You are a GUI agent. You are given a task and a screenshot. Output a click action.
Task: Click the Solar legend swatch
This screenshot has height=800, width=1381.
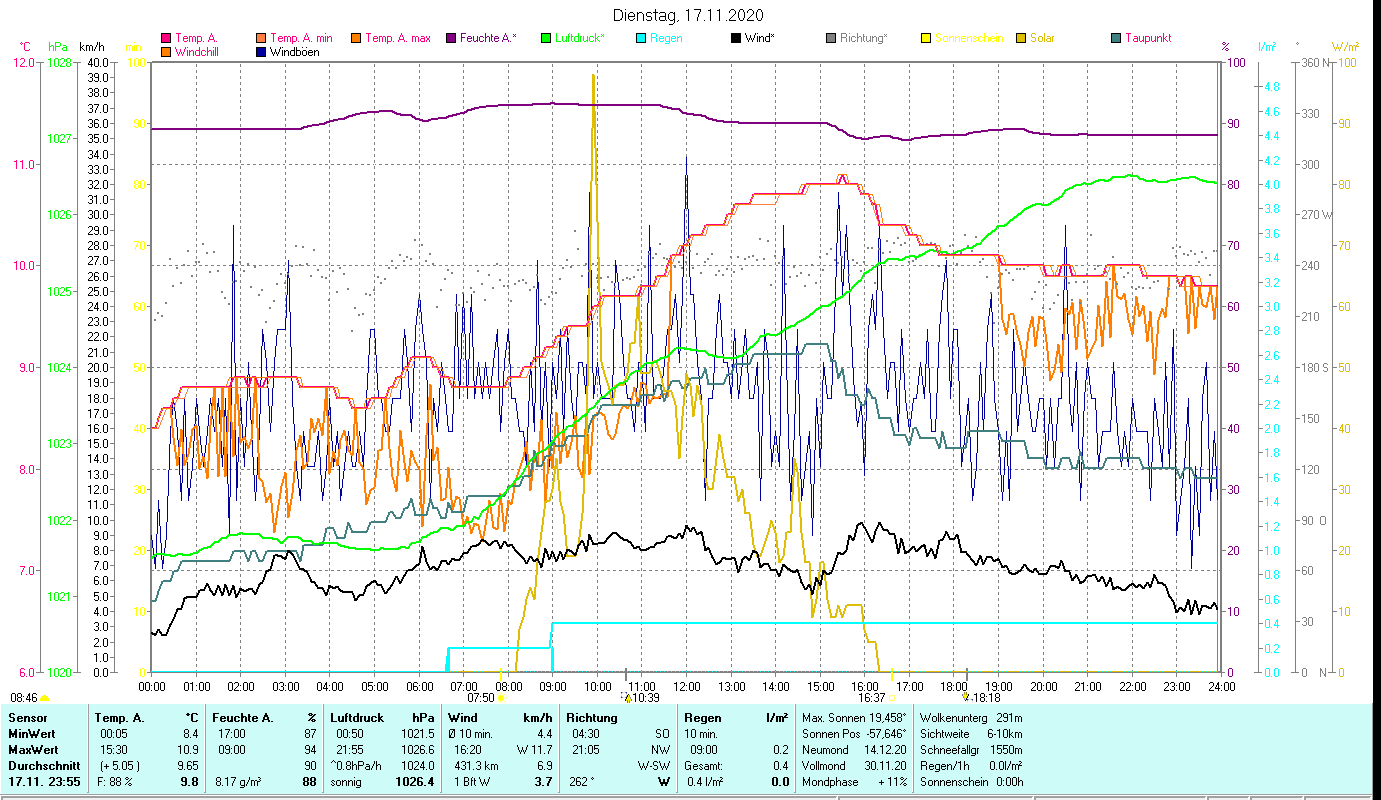1021,39
